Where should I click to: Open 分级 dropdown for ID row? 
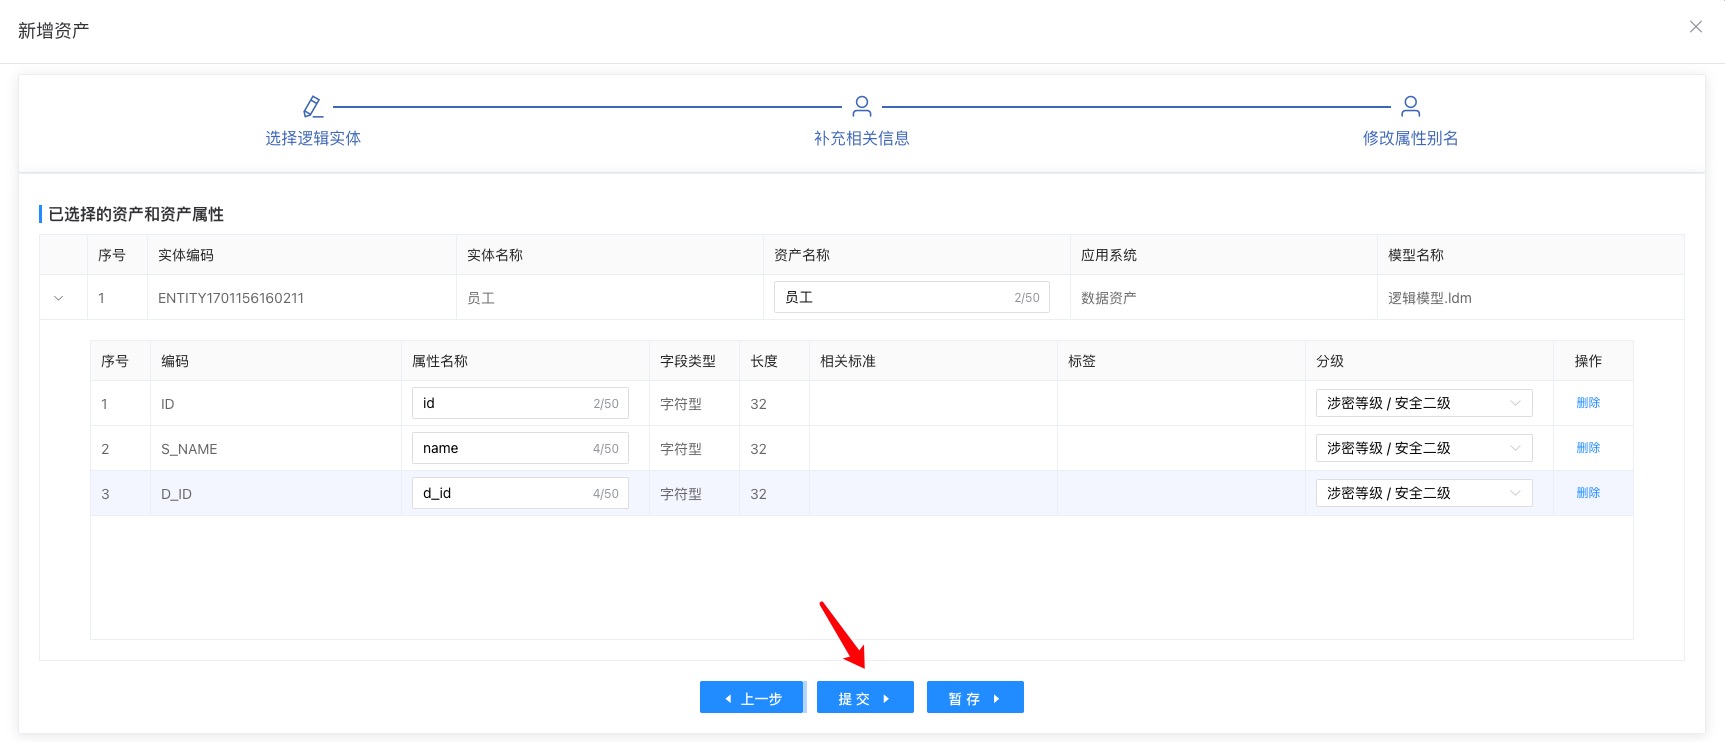pos(1424,403)
